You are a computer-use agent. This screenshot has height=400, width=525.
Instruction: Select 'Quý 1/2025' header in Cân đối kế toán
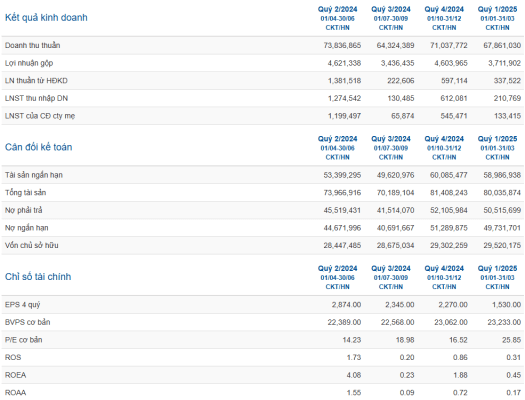pos(497,139)
